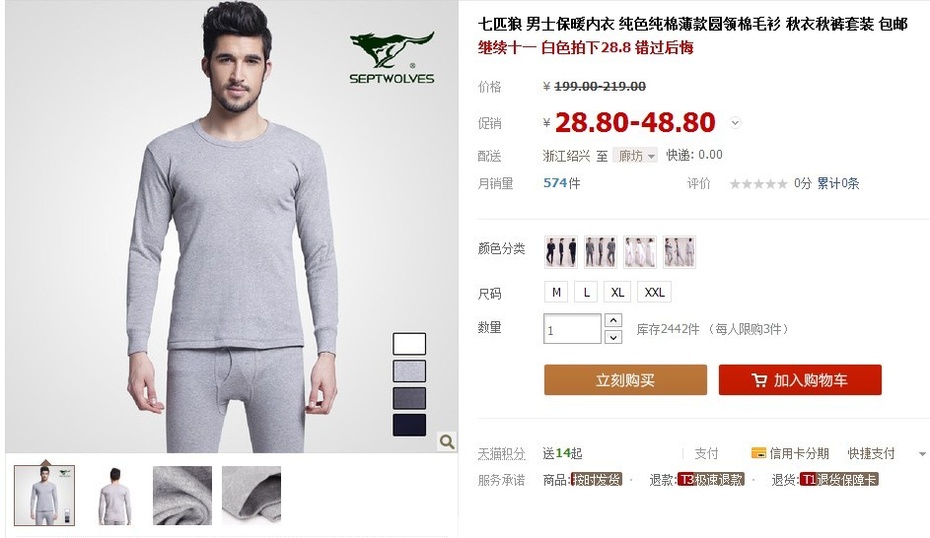Click the Septwolves brand logo

(x=392, y=58)
